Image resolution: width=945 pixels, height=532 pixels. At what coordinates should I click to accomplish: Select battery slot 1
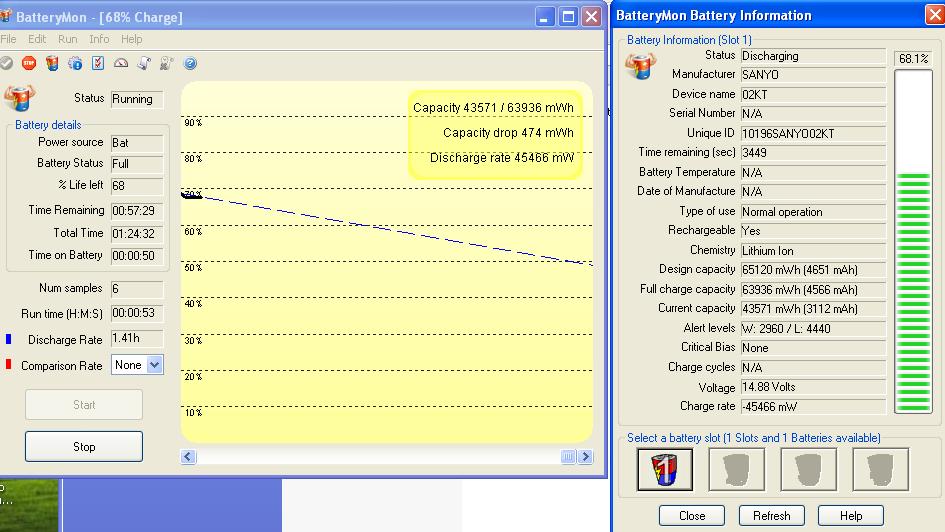(x=665, y=469)
